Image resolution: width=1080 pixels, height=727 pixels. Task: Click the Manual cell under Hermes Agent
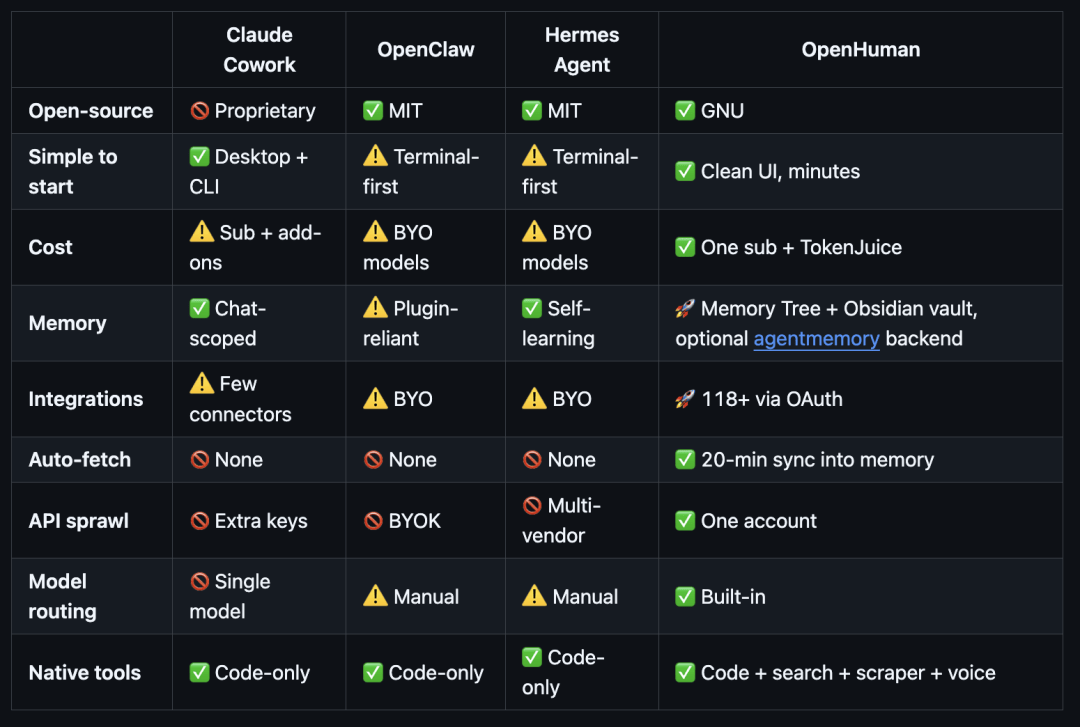[582, 596]
